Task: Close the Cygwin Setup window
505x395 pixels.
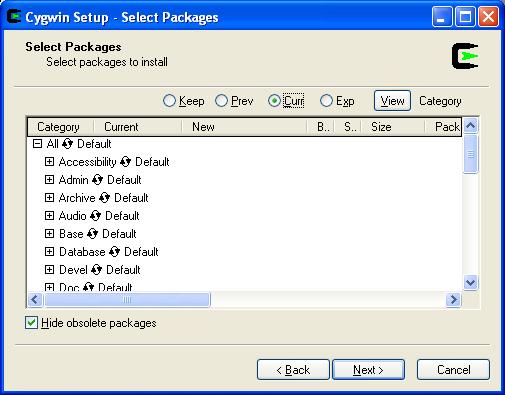Action: coord(488,17)
